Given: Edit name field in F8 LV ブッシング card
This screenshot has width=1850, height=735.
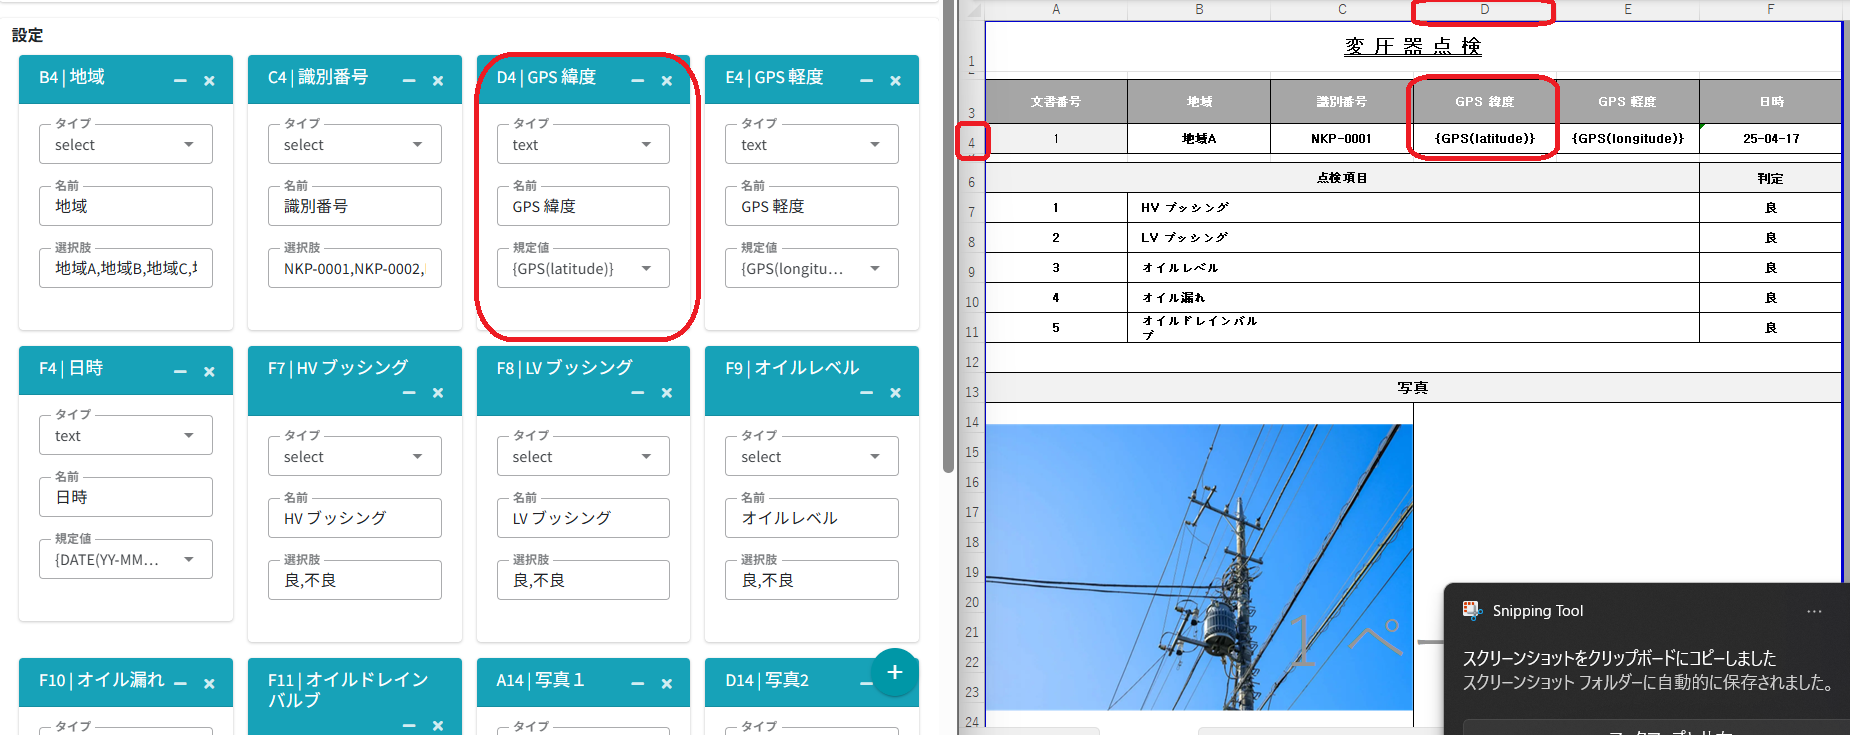Looking at the screenshot, I should coord(584,518).
